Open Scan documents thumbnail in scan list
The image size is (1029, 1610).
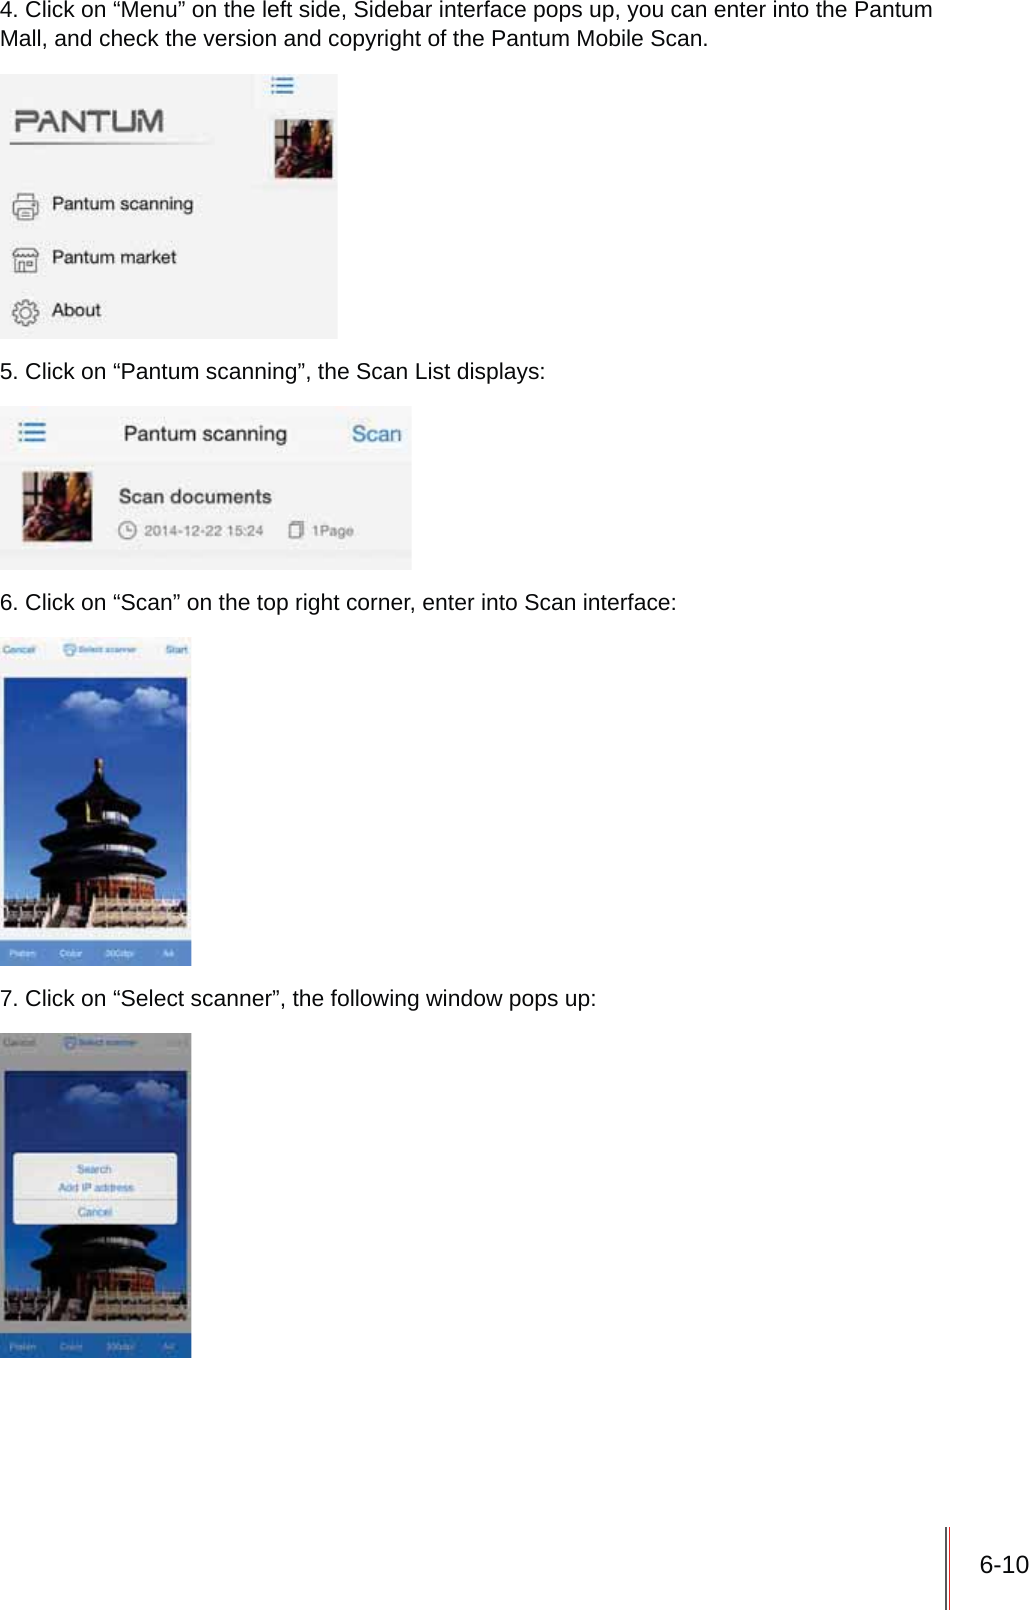(57, 506)
